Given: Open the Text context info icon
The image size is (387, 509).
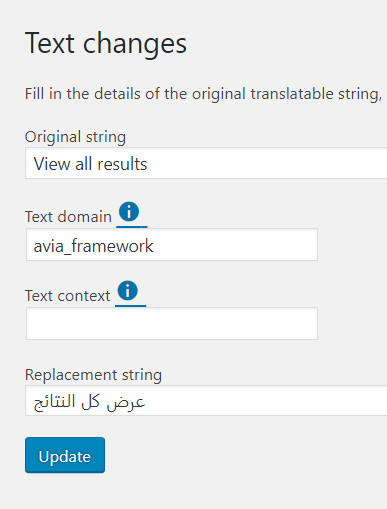Looking at the screenshot, I should (x=128, y=290).
